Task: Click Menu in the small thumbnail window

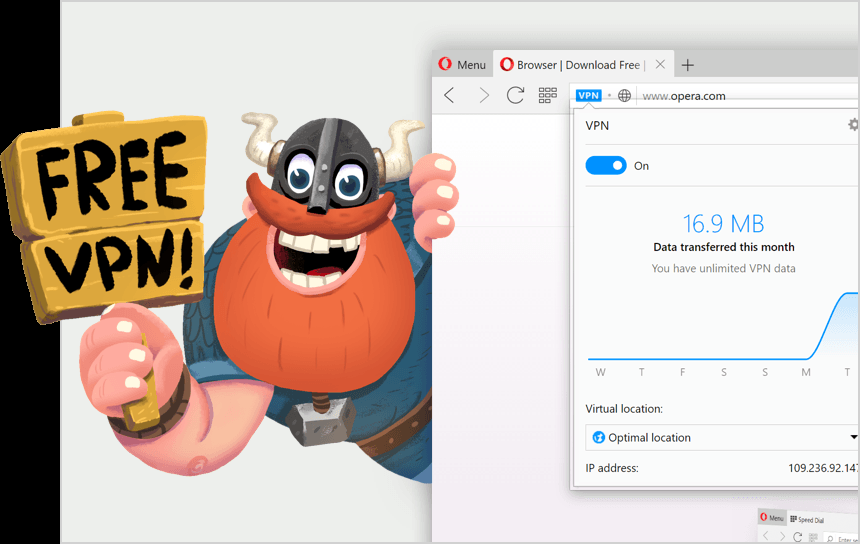Action: tap(772, 518)
